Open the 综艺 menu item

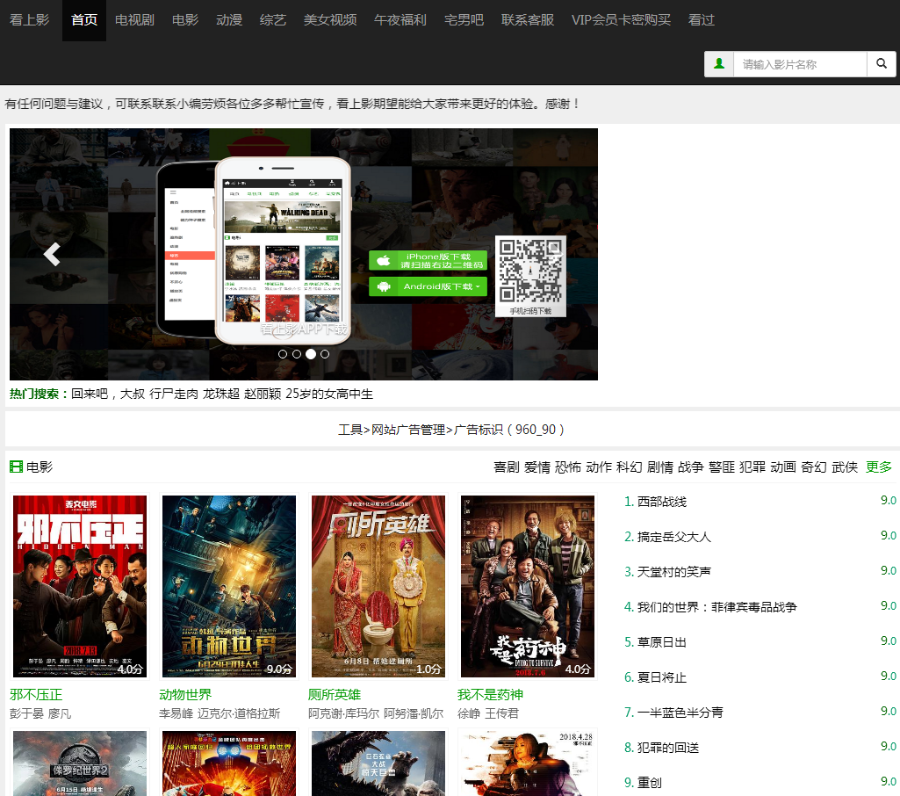273,20
